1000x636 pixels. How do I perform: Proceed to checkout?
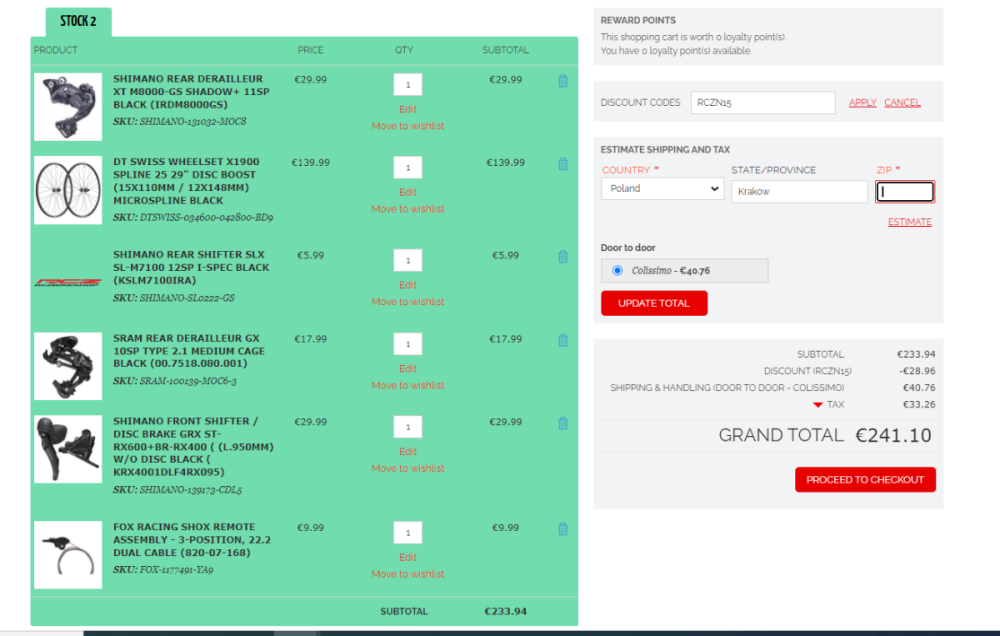pyautogui.click(x=865, y=480)
